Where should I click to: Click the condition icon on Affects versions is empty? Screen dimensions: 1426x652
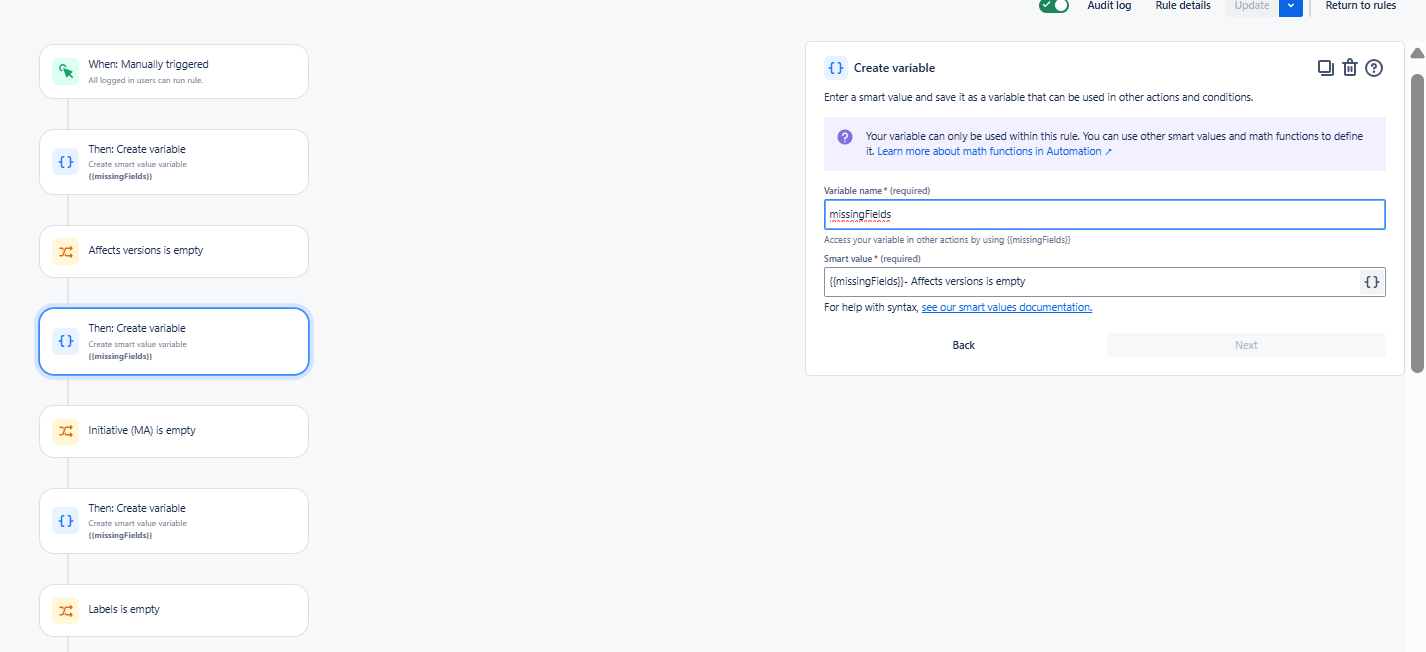point(64,251)
